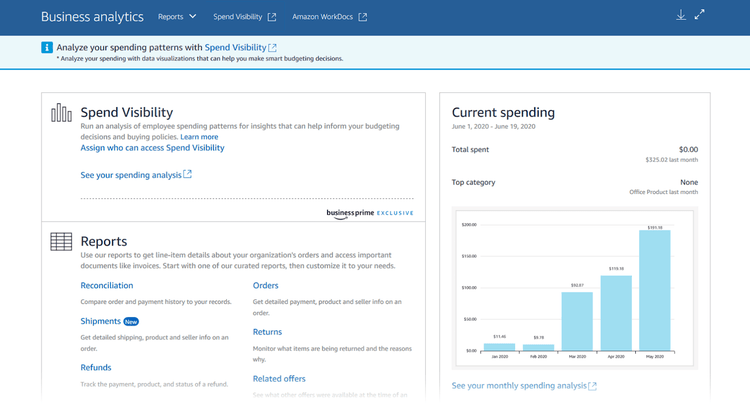The image size is (750, 404).
Task: Click the May 2020 bar in chart
Action: (655, 291)
